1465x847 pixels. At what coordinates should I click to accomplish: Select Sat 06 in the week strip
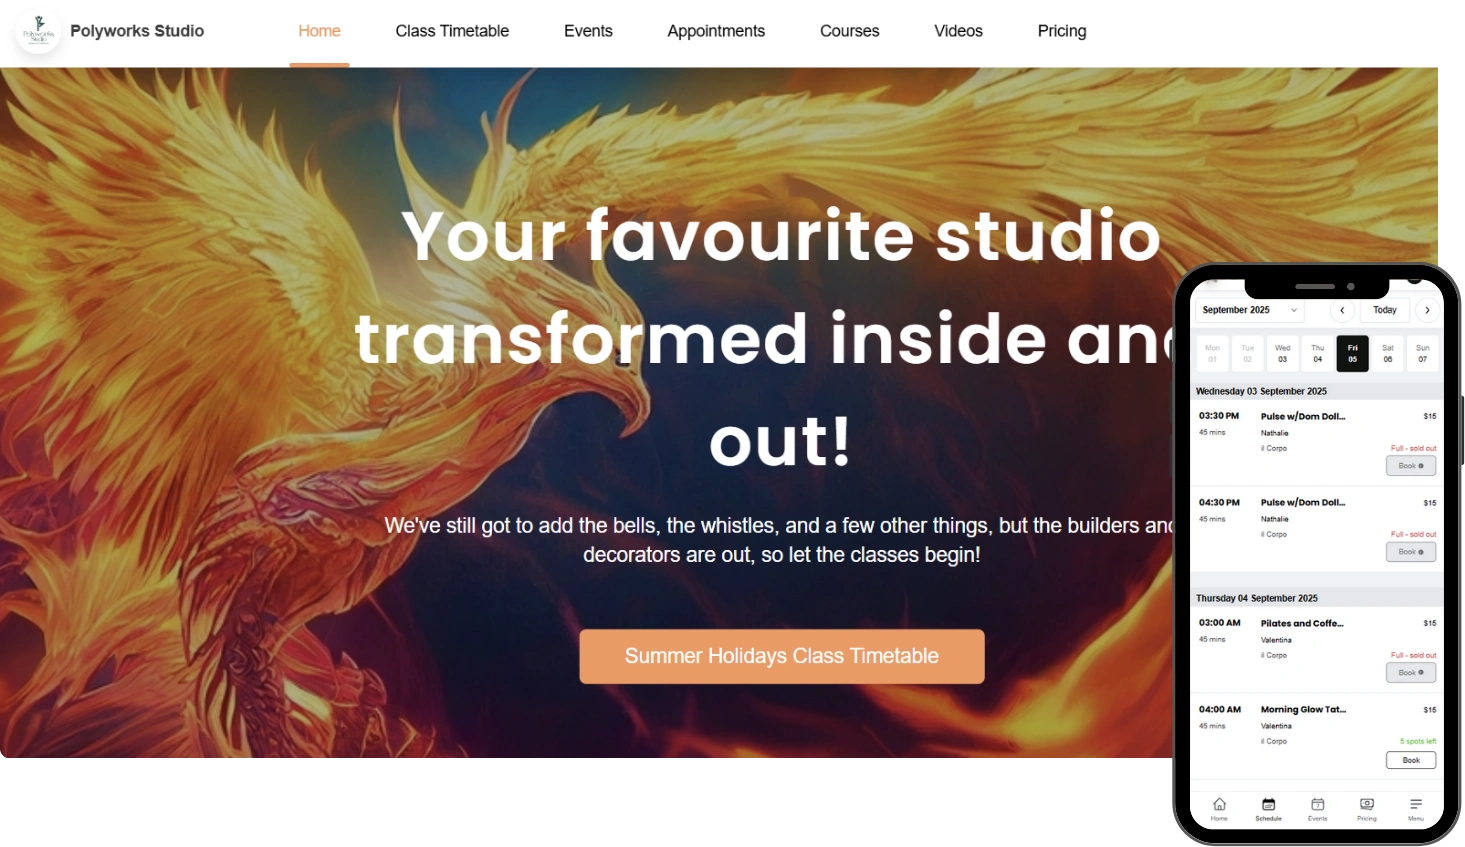point(1387,353)
